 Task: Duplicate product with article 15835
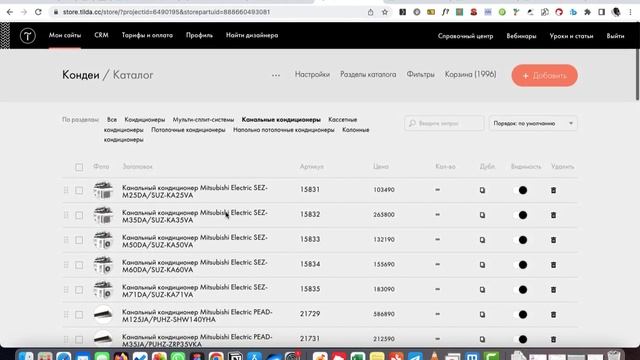pos(482,290)
